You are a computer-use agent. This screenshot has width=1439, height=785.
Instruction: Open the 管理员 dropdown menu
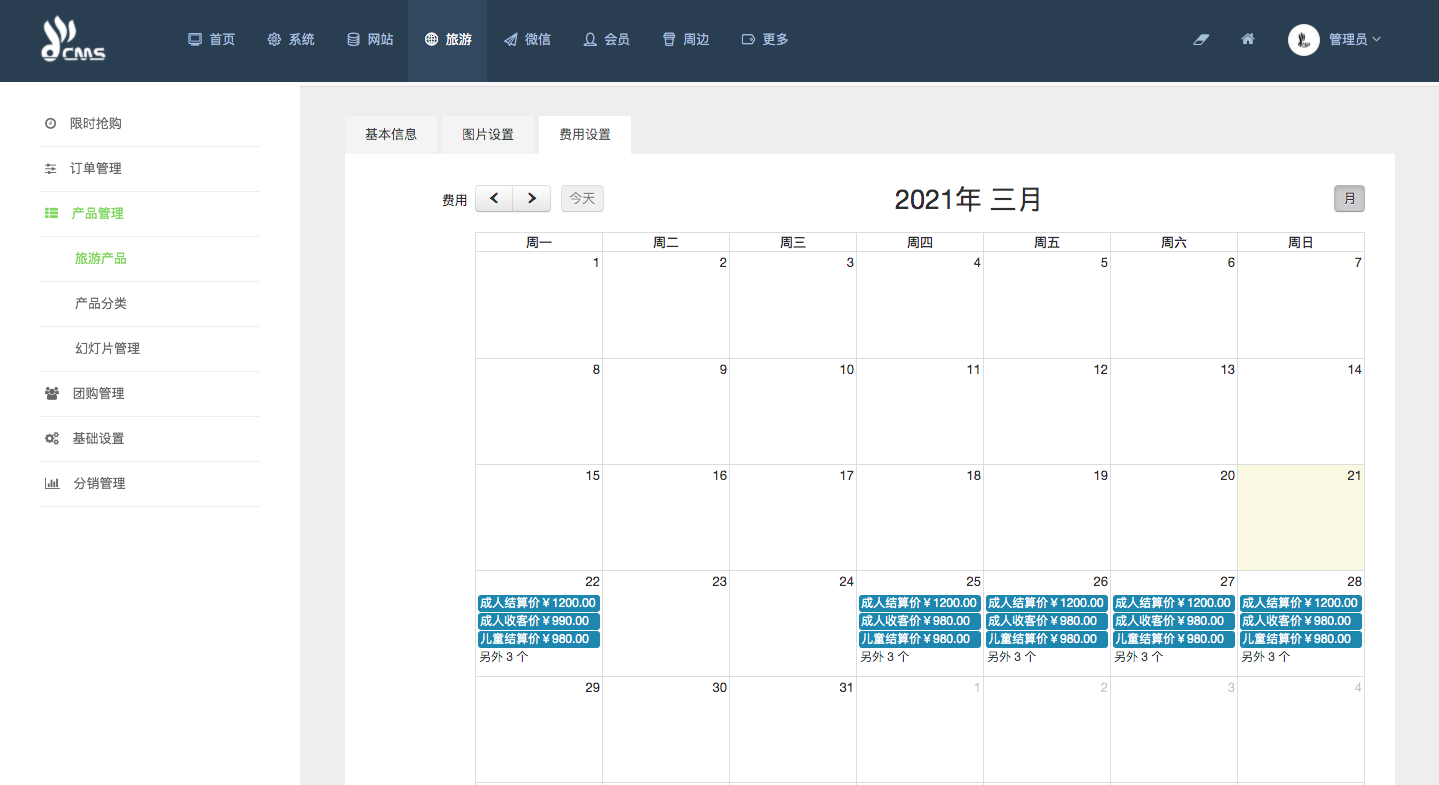tap(1354, 40)
